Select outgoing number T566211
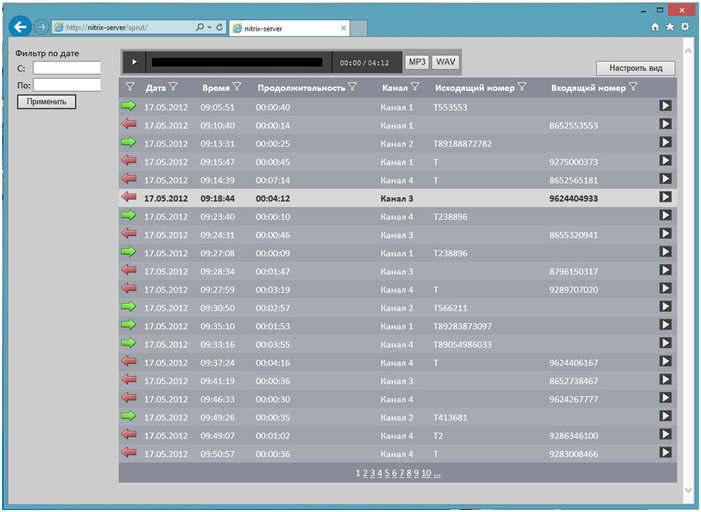The image size is (701, 512). click(450, 308)
